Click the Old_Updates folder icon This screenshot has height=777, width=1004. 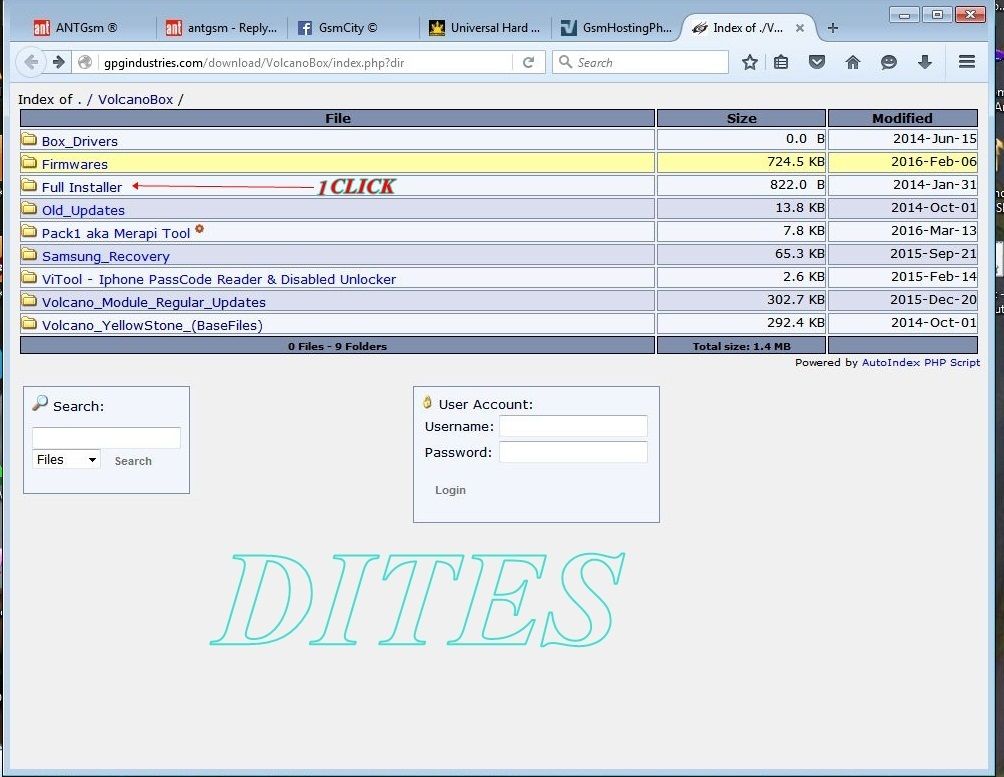coord(29,208)
